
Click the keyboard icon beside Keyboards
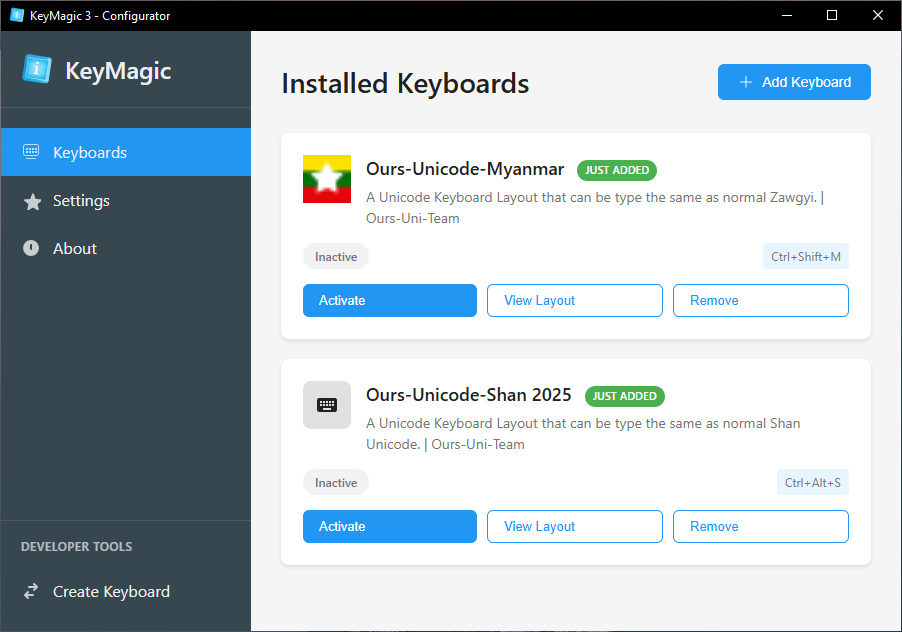tap(31, 152)
